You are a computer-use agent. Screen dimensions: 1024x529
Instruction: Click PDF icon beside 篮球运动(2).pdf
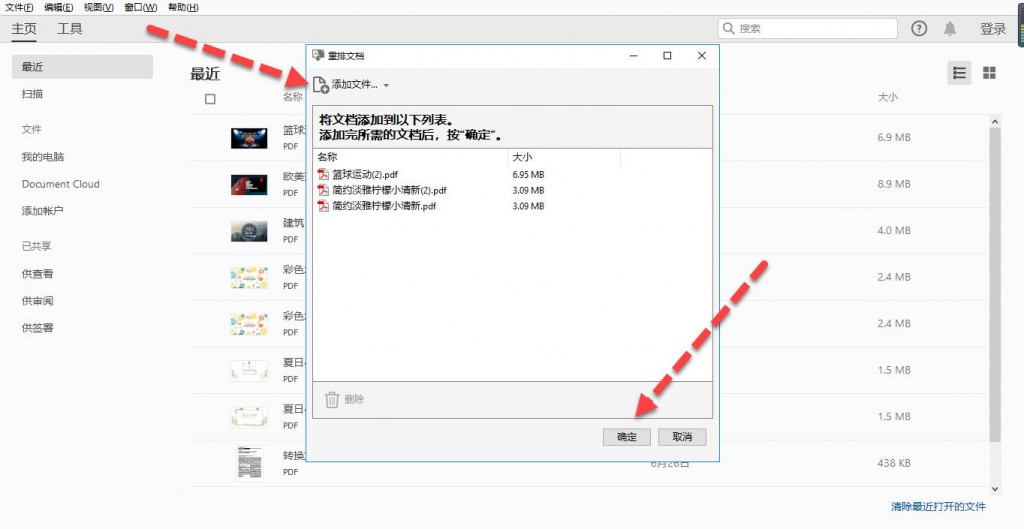(323, 174)
